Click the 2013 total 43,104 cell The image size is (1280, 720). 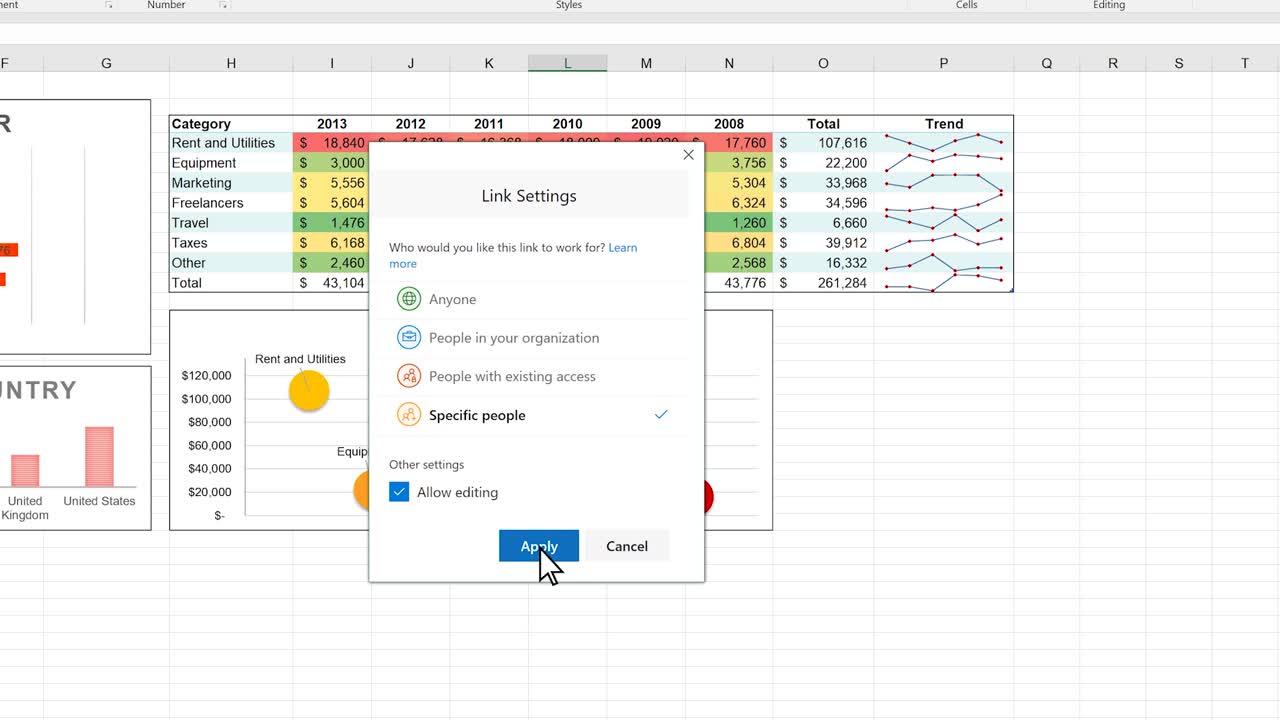pyautogui.click(x=332, y=283)
